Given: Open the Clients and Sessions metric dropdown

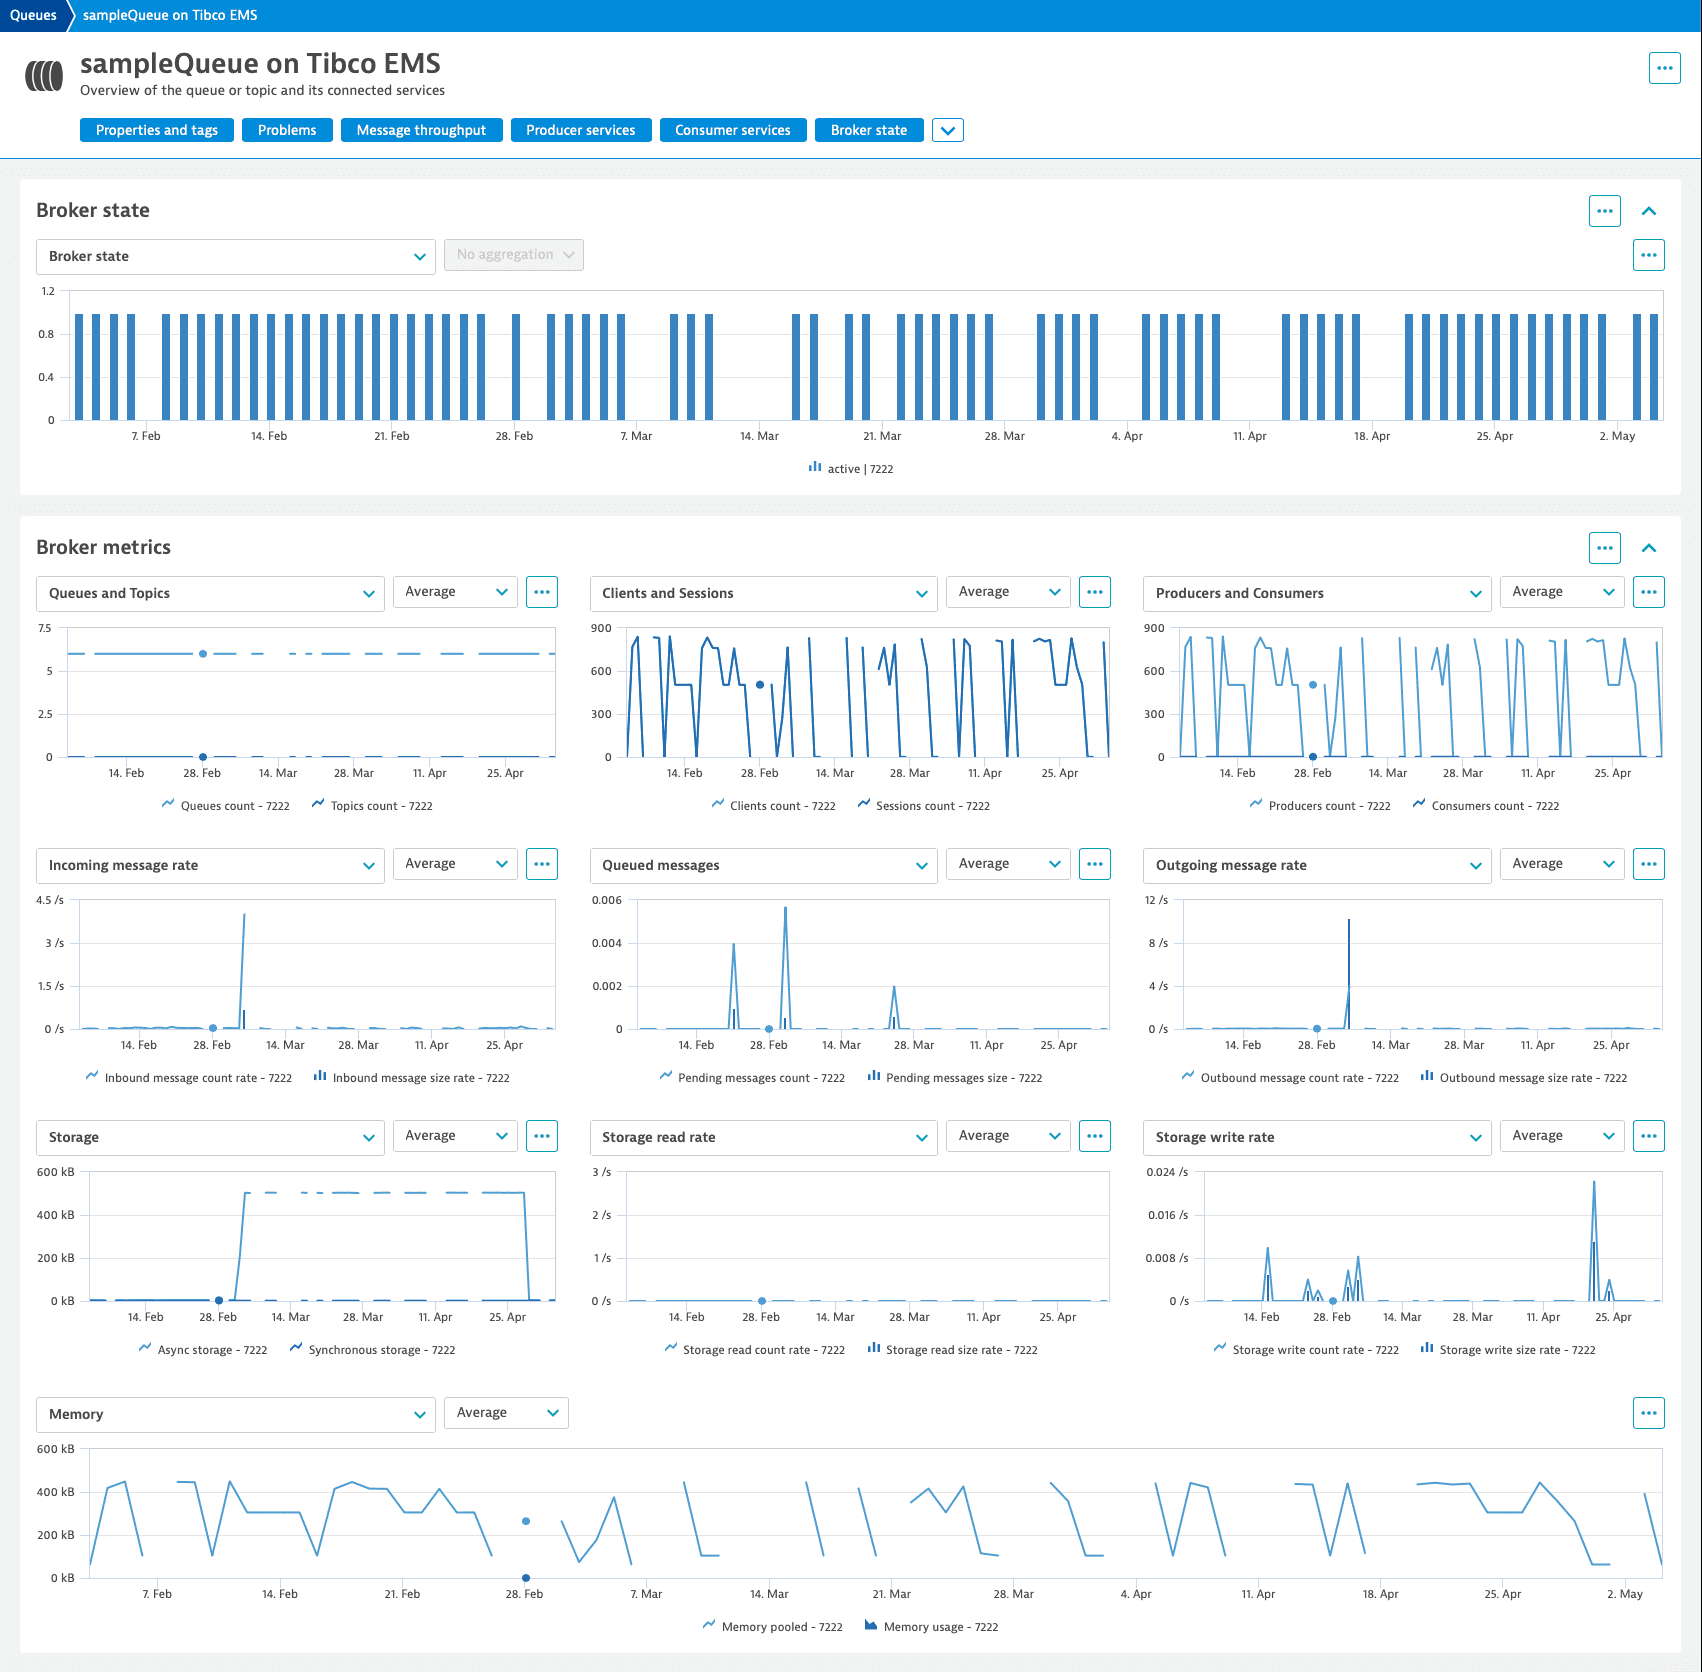Looking at the screenshot, I should [x=764, y=593].
